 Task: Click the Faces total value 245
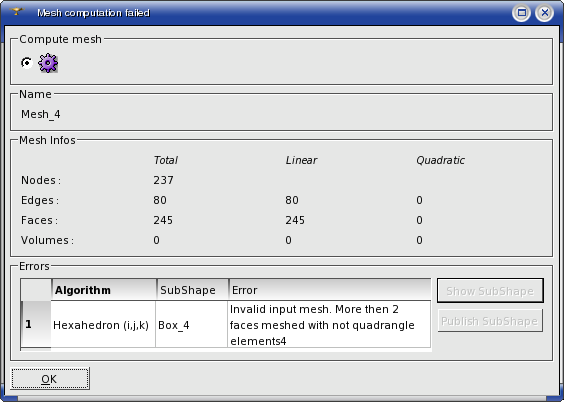163,220
